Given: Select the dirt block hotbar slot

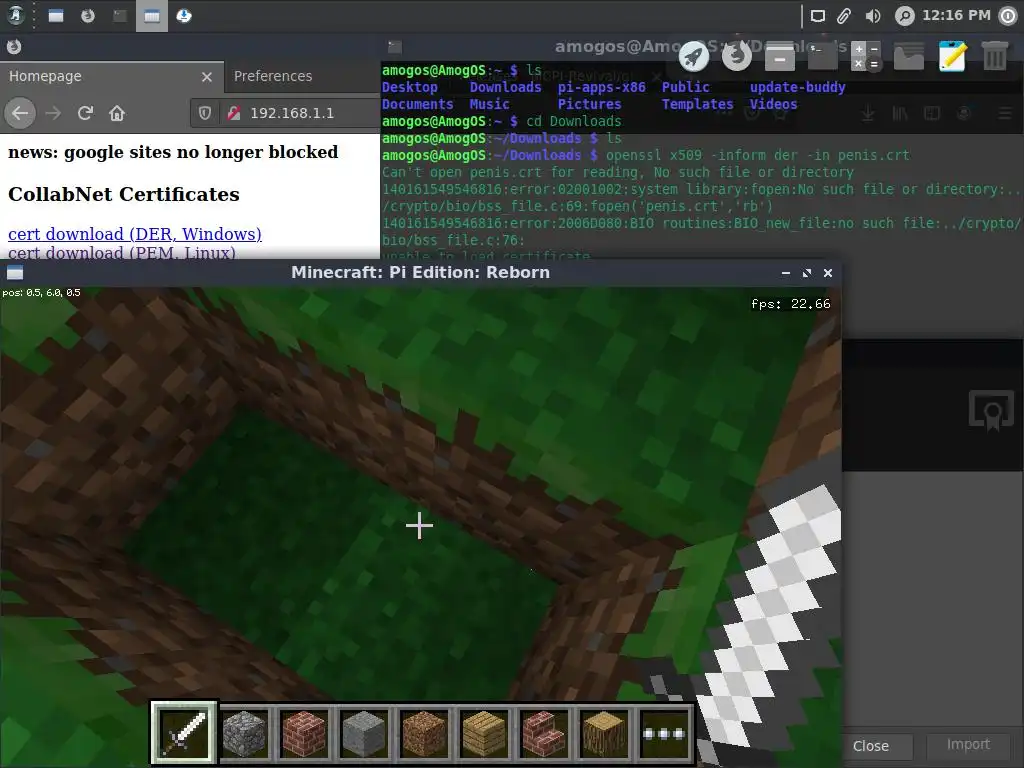Looking at the screenshot, I should (424, 733).
